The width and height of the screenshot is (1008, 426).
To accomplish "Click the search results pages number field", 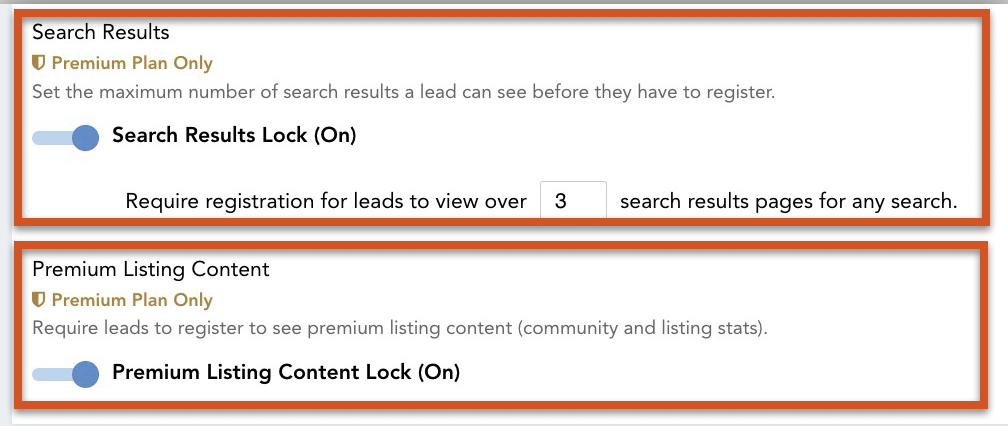I will tap(573, 201).
